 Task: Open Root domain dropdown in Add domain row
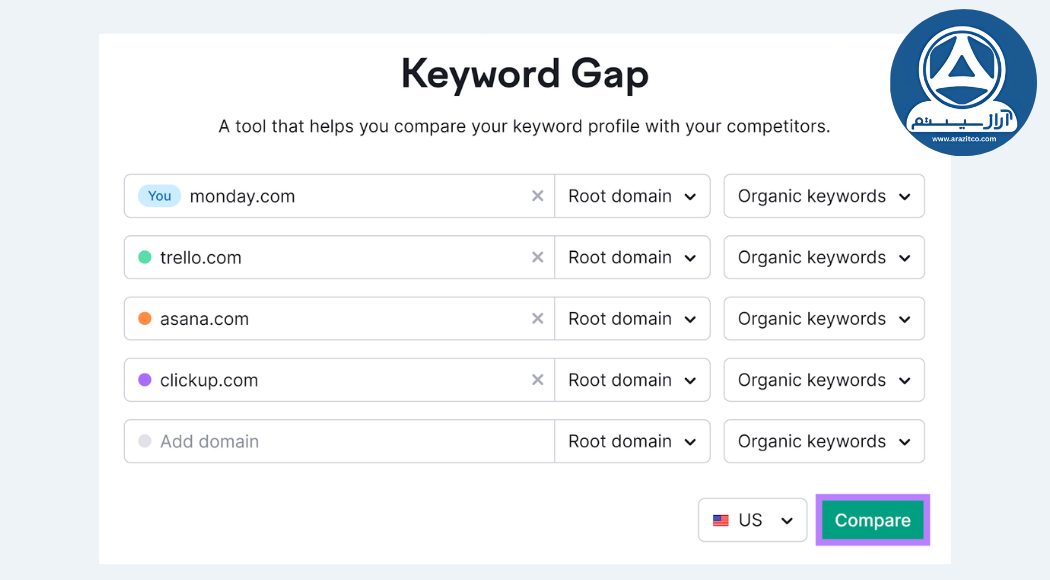[x=632, y=441]
